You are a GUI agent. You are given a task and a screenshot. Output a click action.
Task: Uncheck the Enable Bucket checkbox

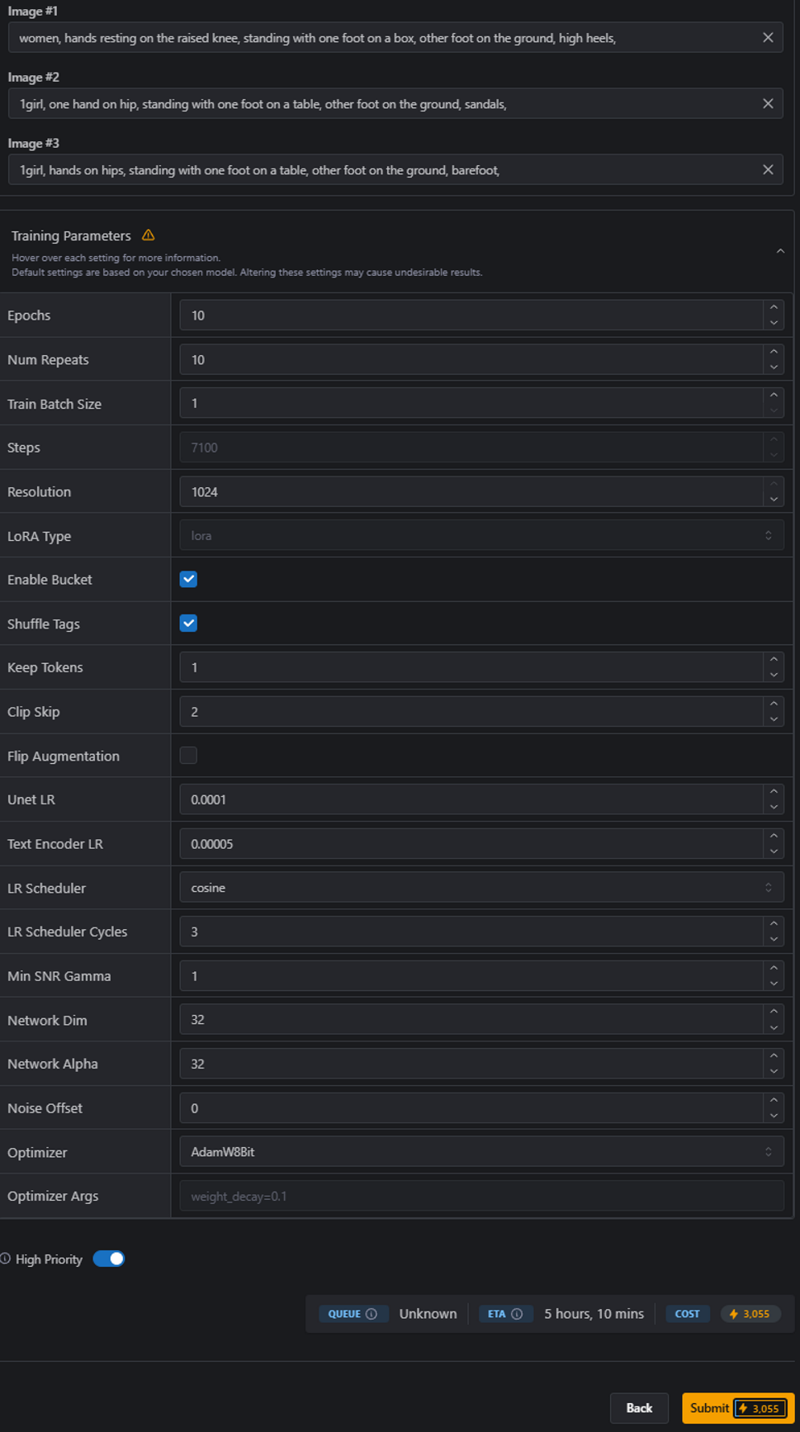coord(188,580)
